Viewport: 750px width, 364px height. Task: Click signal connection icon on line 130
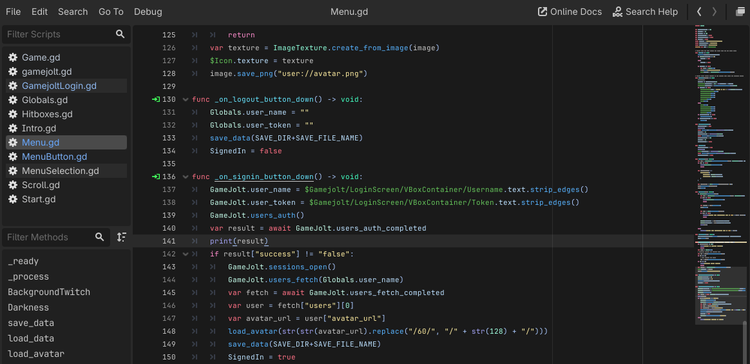point(156,99)
